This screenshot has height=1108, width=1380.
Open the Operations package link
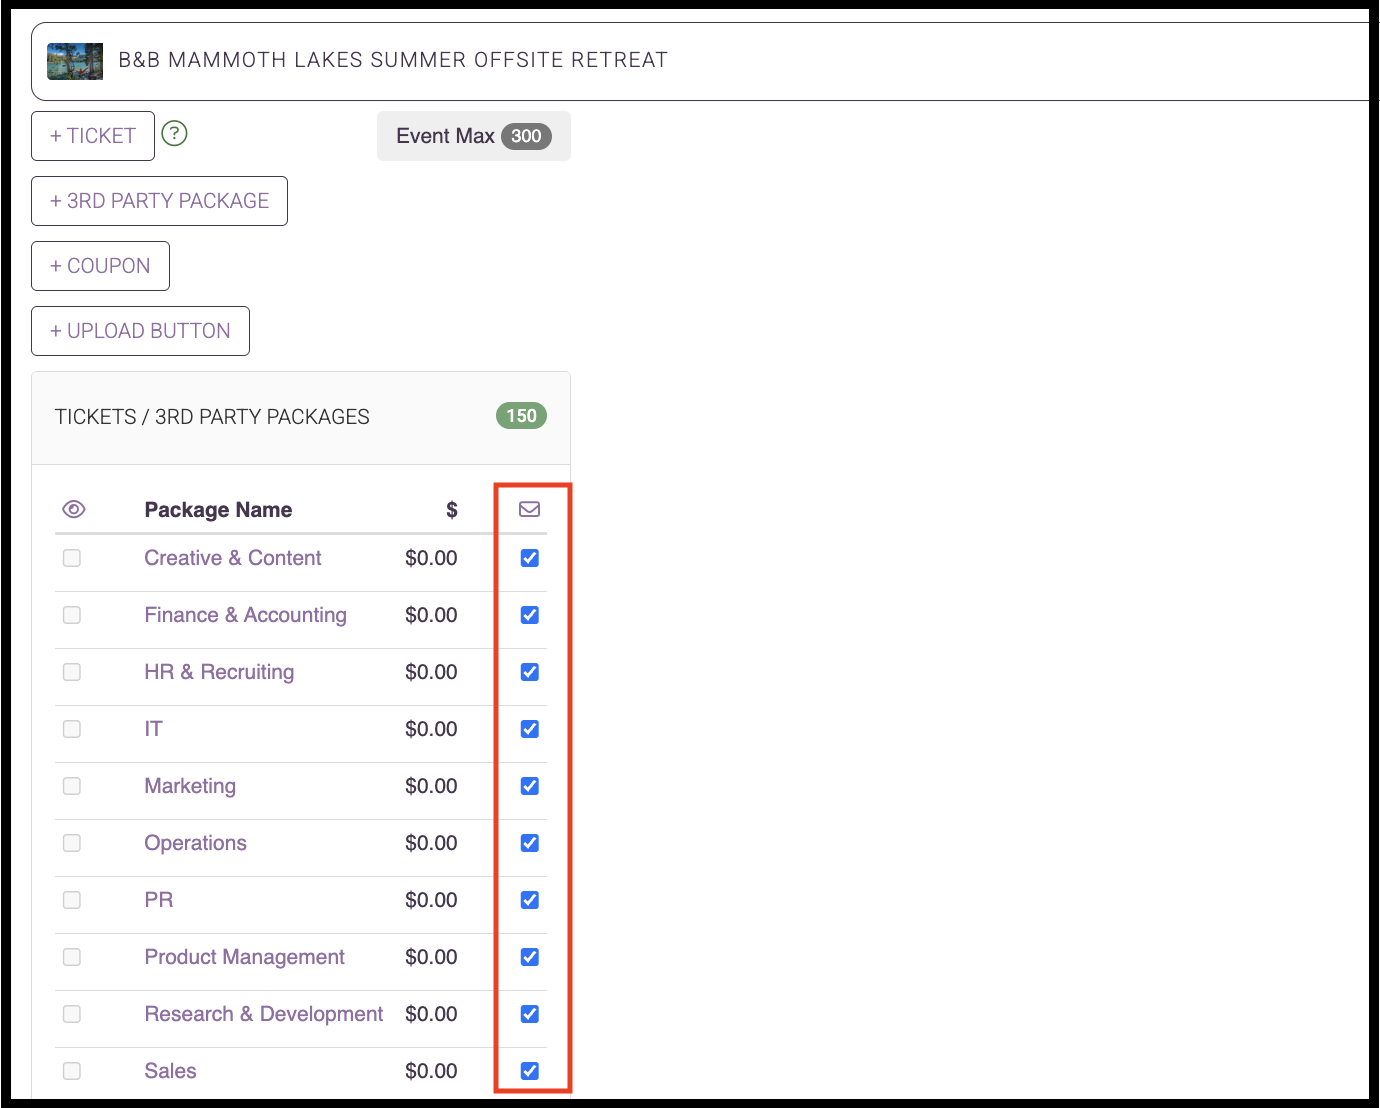point(195,843)
